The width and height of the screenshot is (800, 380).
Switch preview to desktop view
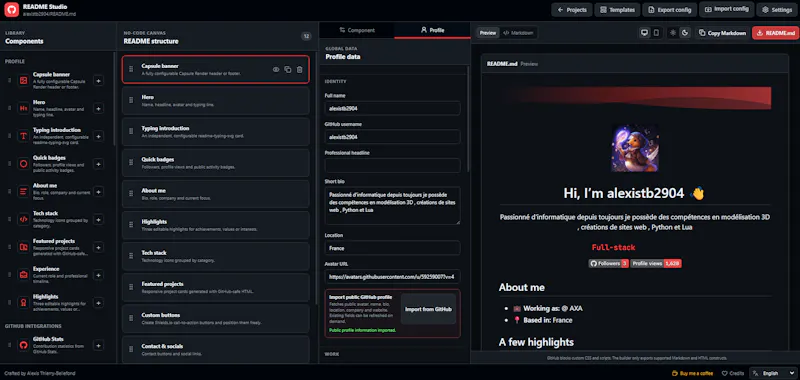click(644, 33)
